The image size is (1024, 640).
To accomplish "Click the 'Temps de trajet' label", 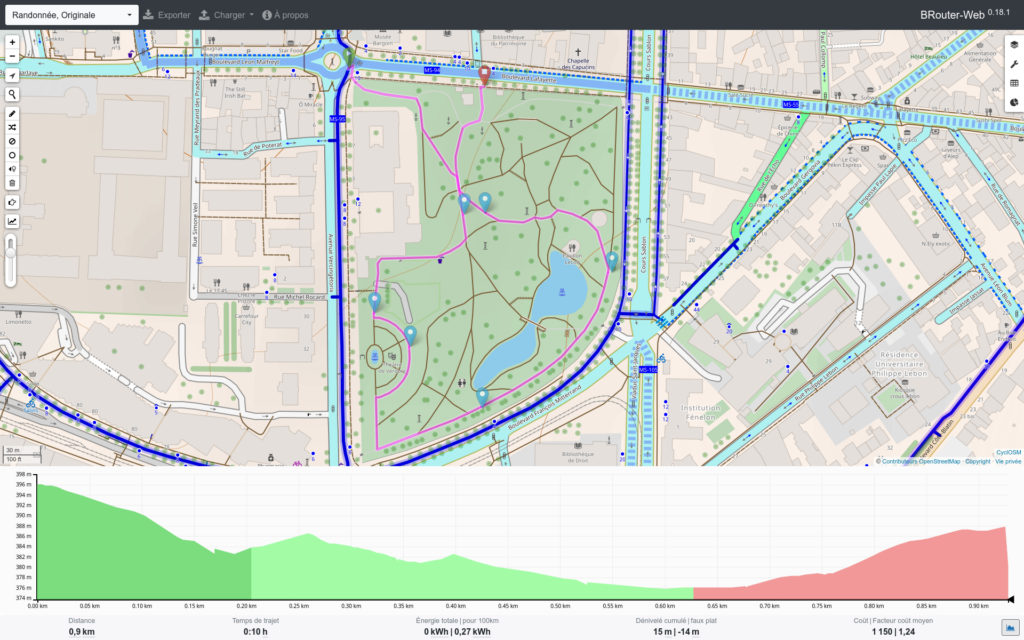I will tap(255, 620).
